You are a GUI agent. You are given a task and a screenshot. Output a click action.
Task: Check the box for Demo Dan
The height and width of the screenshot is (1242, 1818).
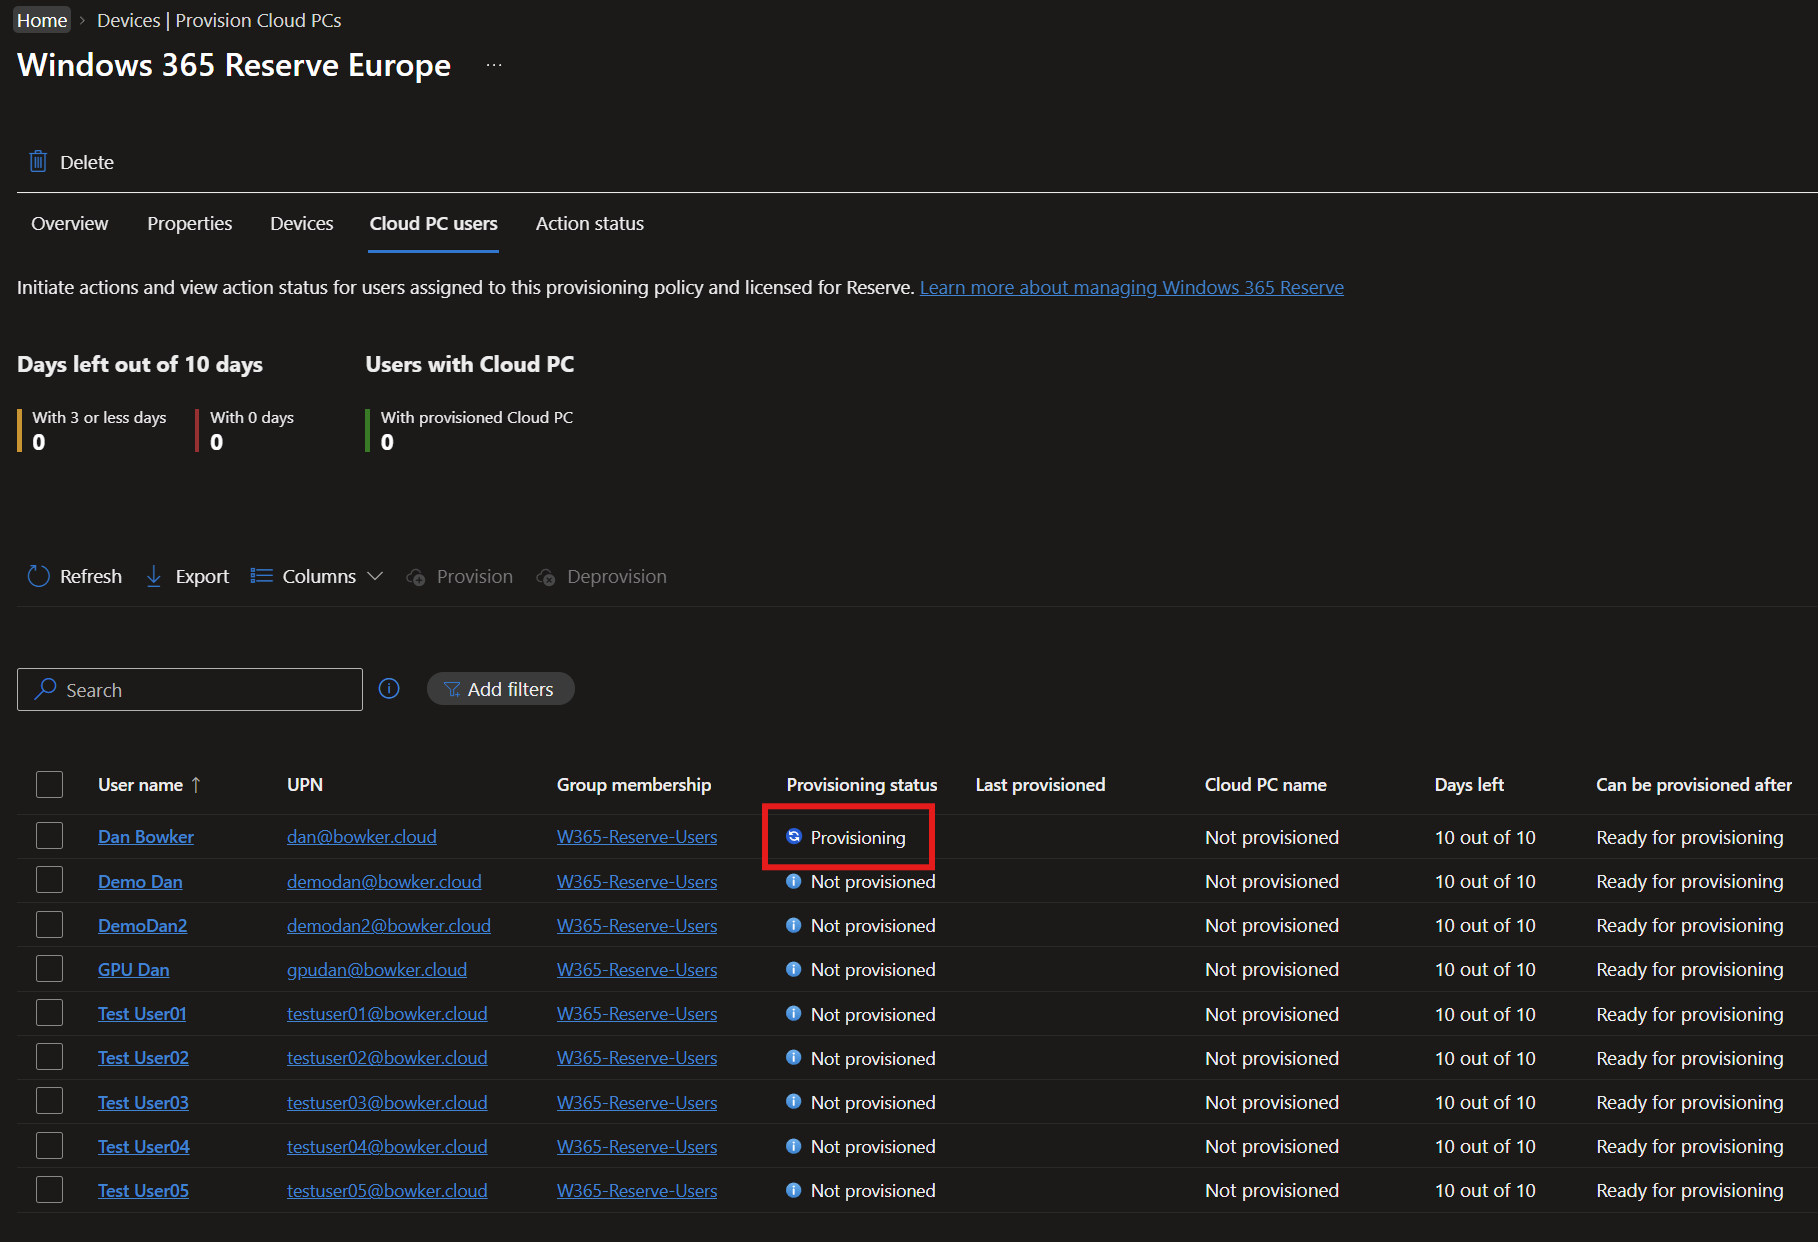tap(49, 880)
